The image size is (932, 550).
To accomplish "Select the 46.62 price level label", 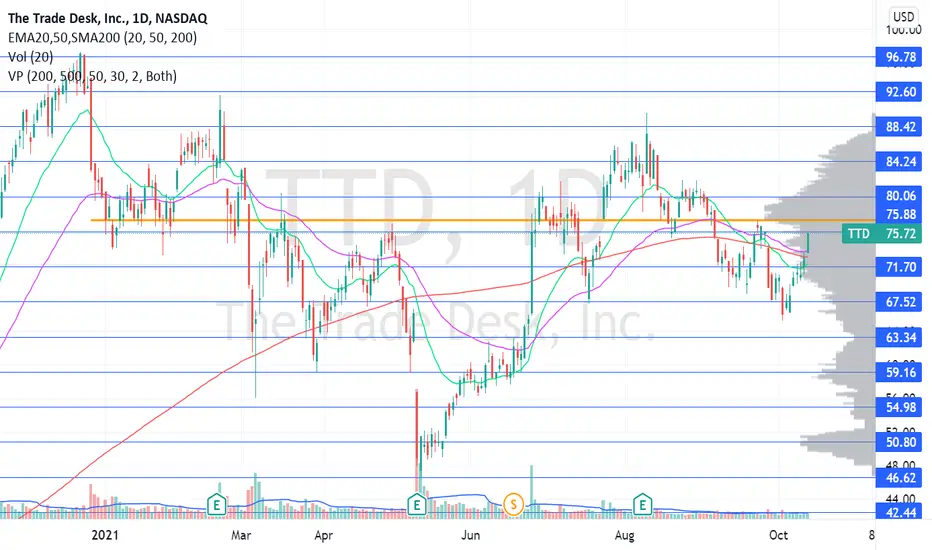I will click(x=899, y=477).
